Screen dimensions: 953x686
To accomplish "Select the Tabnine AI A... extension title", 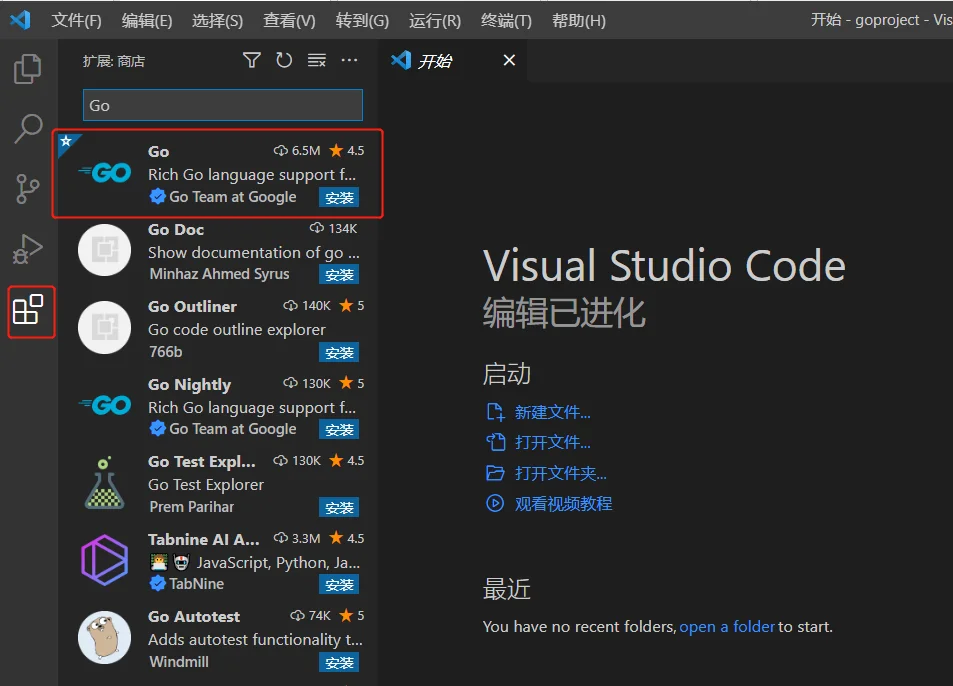I will click(203, 539).
